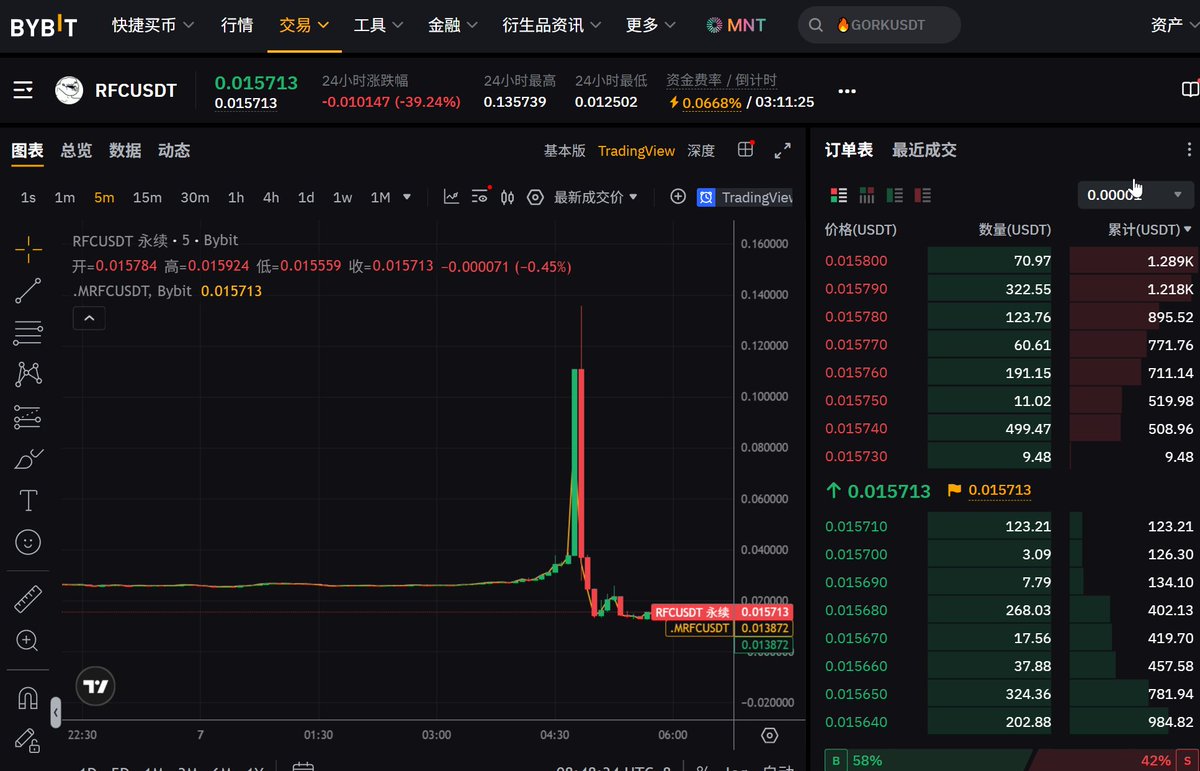Switch to the 最近成交 recent trades tab
This screenshot has width=1200, height=771.
pyautogui.click(x=924, y=150)
